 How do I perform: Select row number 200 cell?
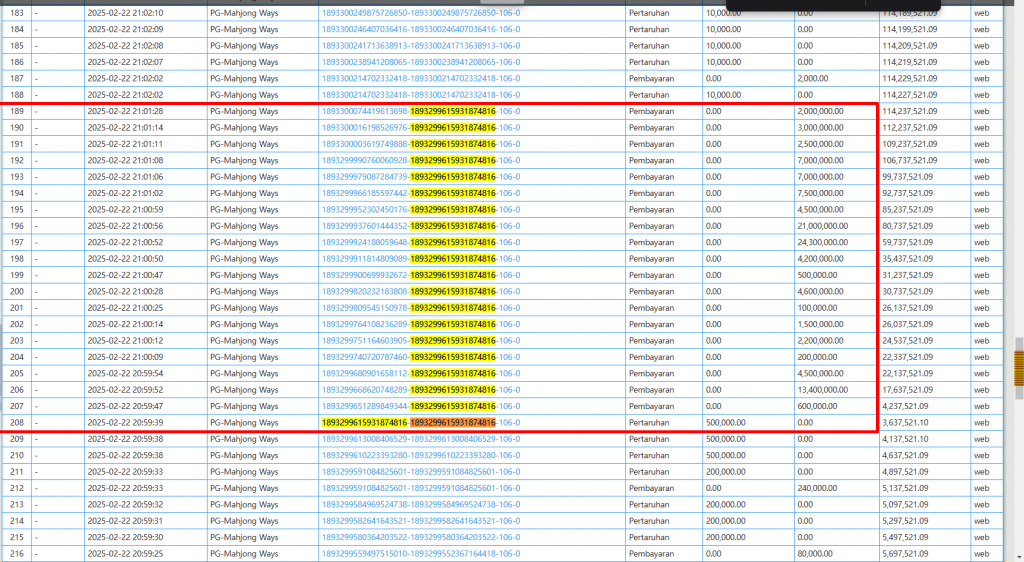17,291
